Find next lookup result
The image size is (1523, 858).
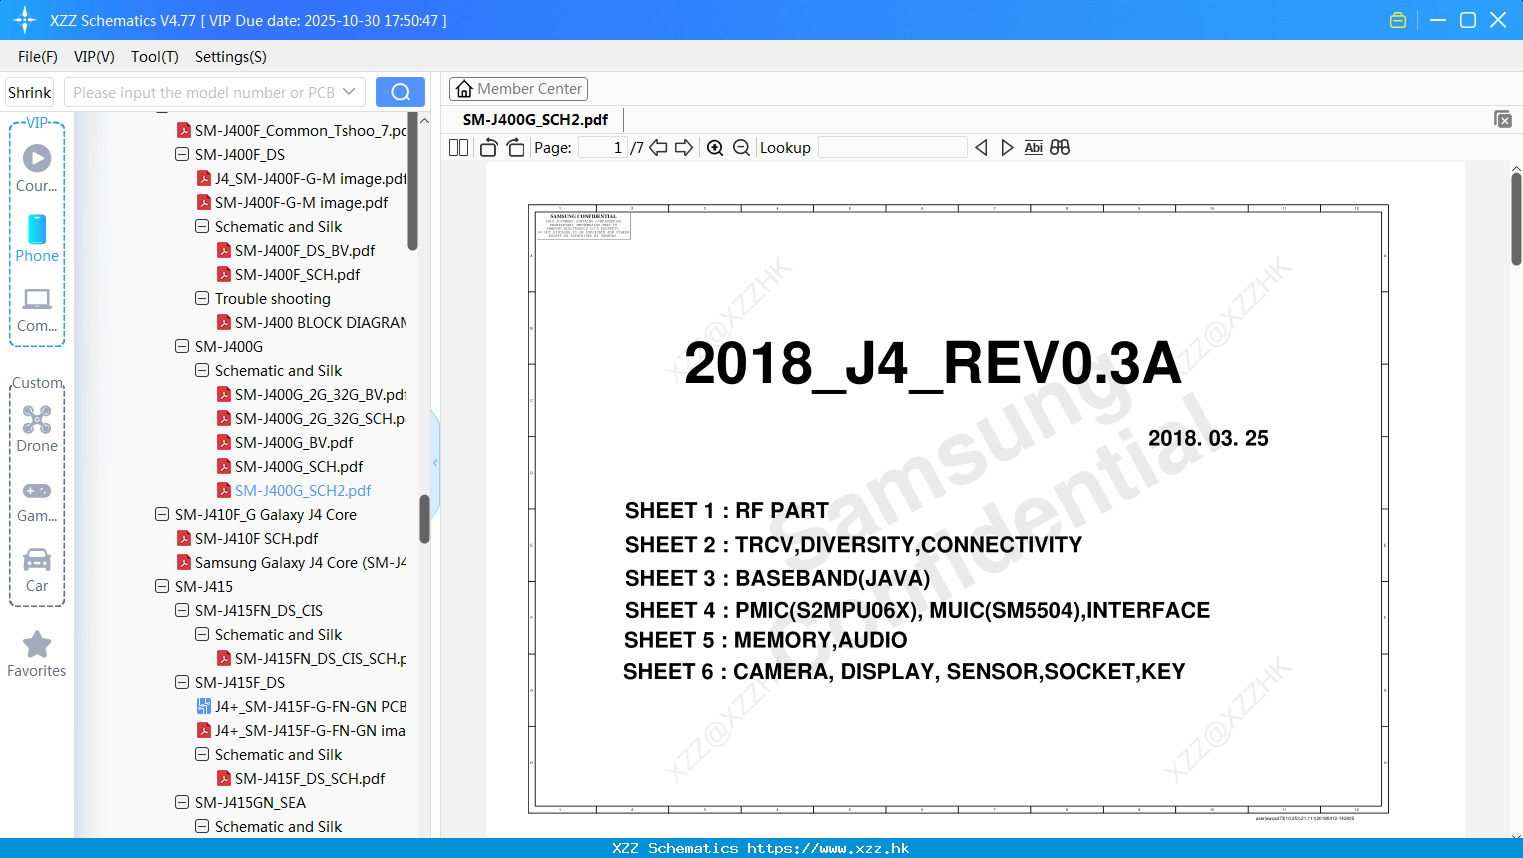(1007, 147)
